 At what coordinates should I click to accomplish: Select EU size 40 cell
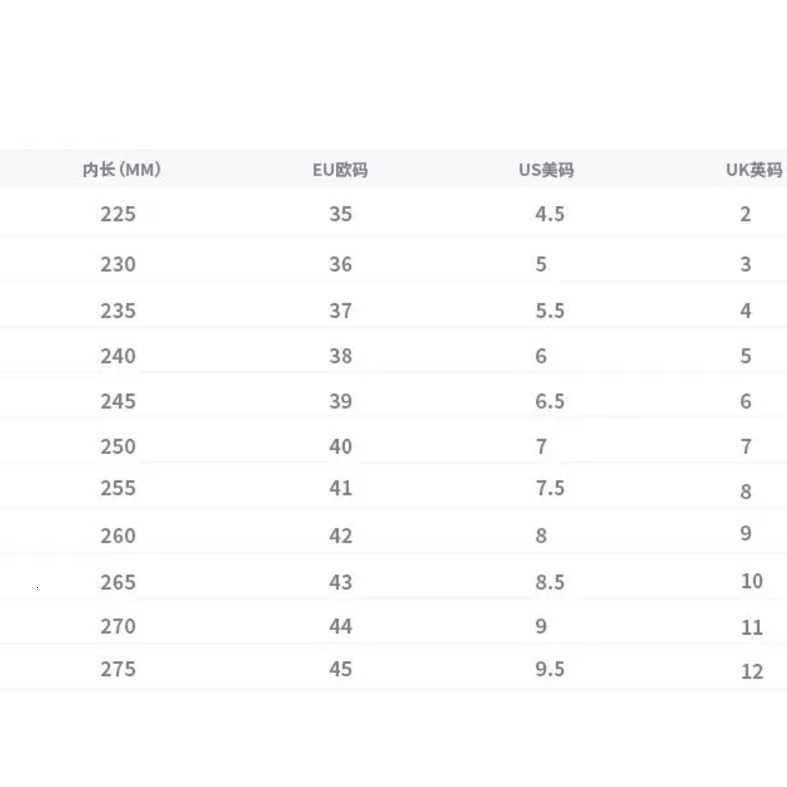(340, 446)
